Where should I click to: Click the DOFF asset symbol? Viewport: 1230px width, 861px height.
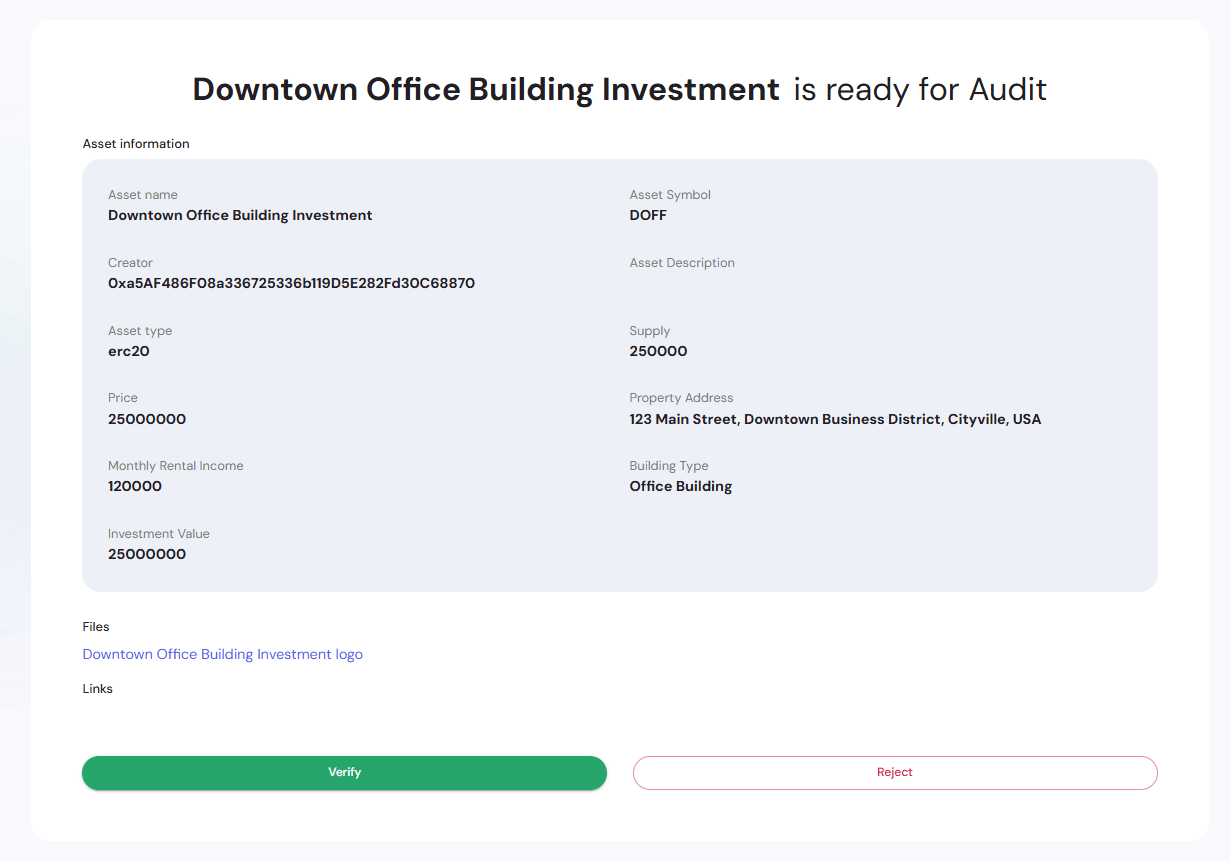647,215
